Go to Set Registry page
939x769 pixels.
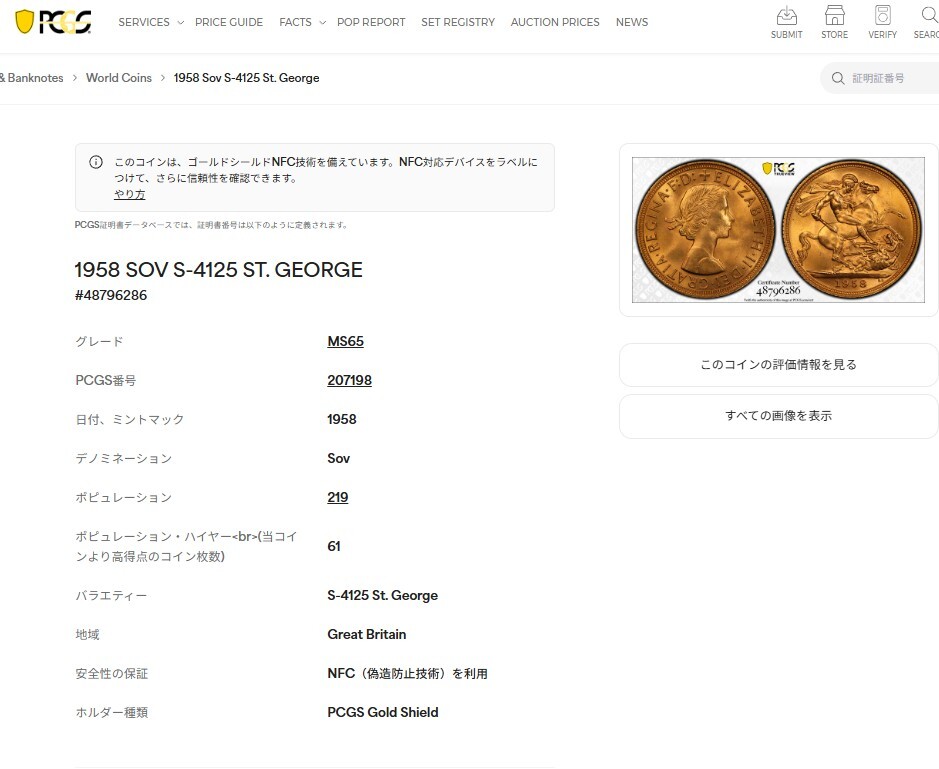[458, 22]
